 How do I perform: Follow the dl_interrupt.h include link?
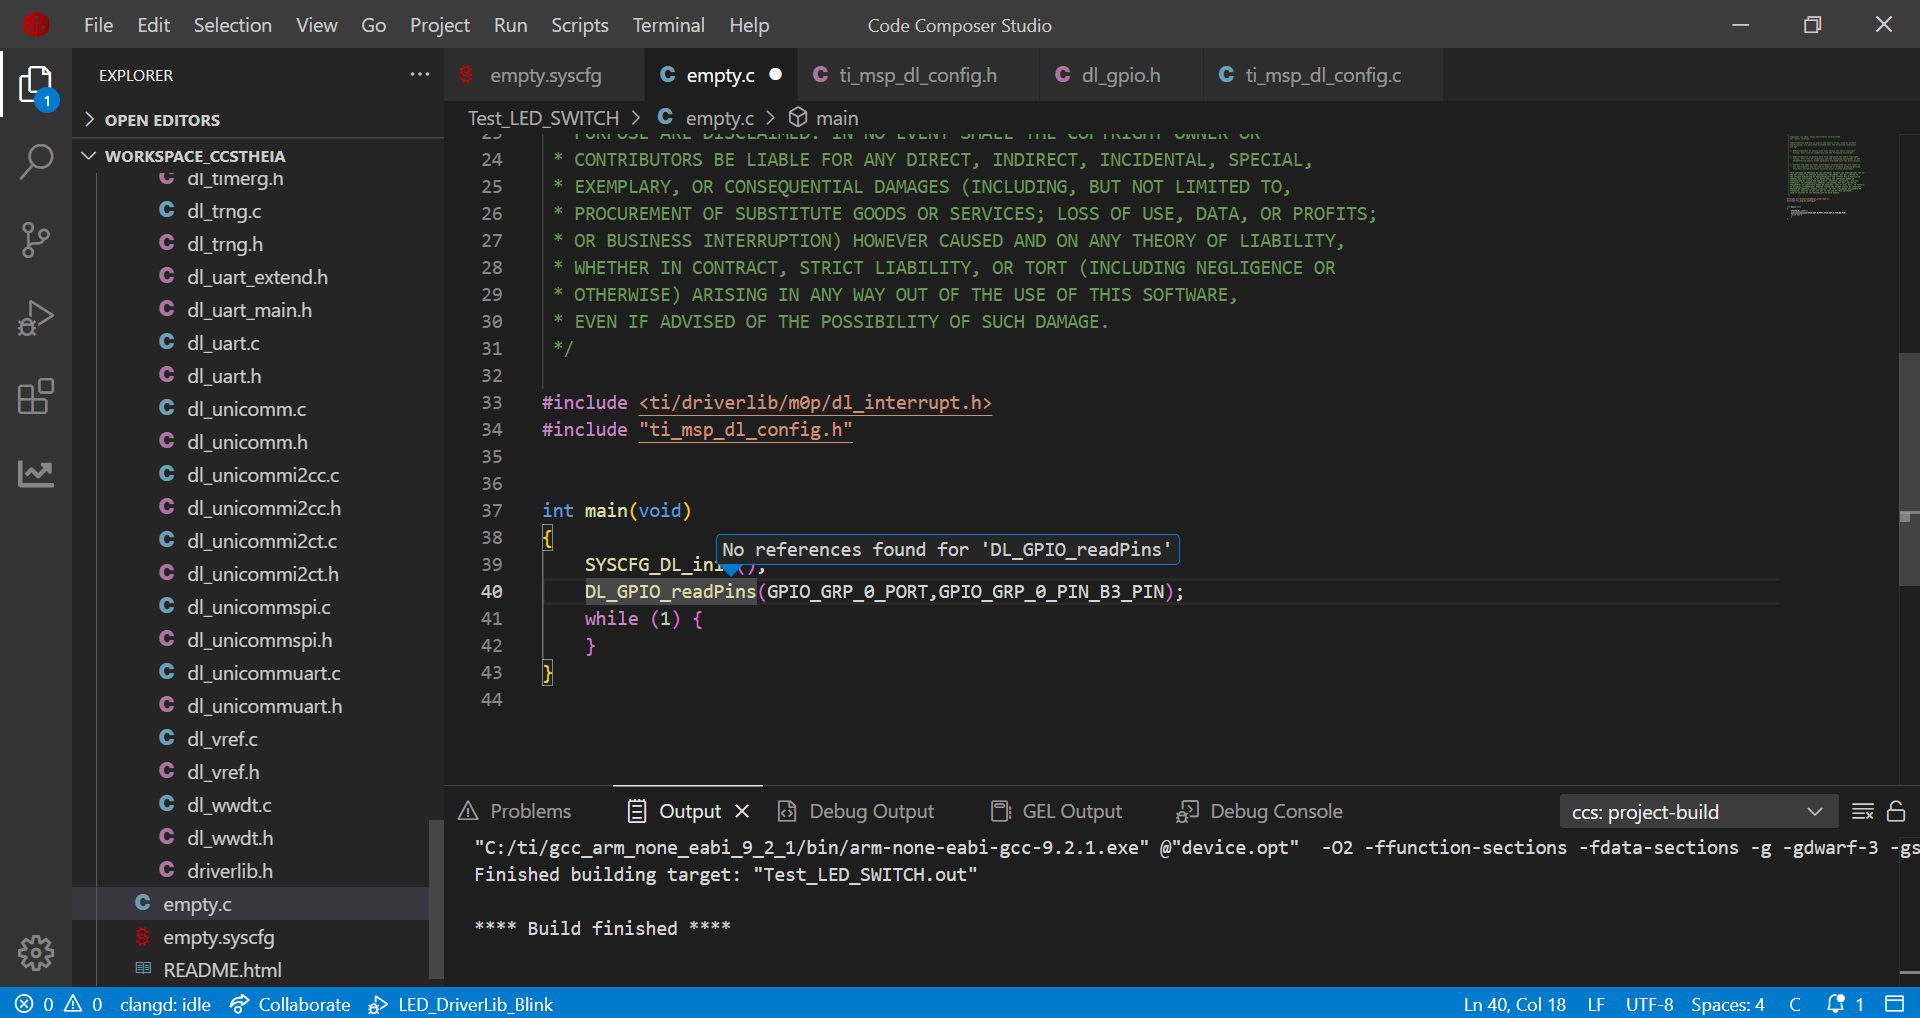click(x=816, y=402)
